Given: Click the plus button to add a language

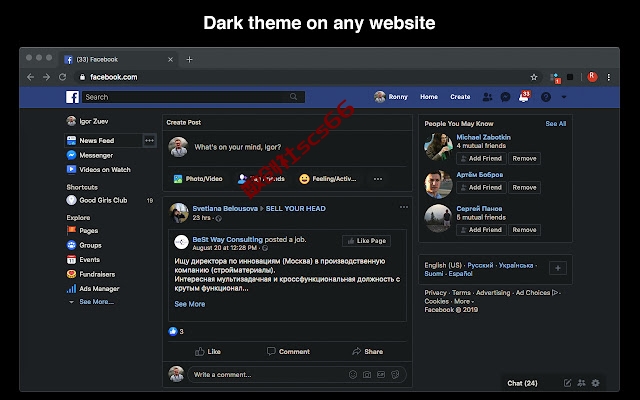Looking at the screenshot, I should (x=558, y=268).
